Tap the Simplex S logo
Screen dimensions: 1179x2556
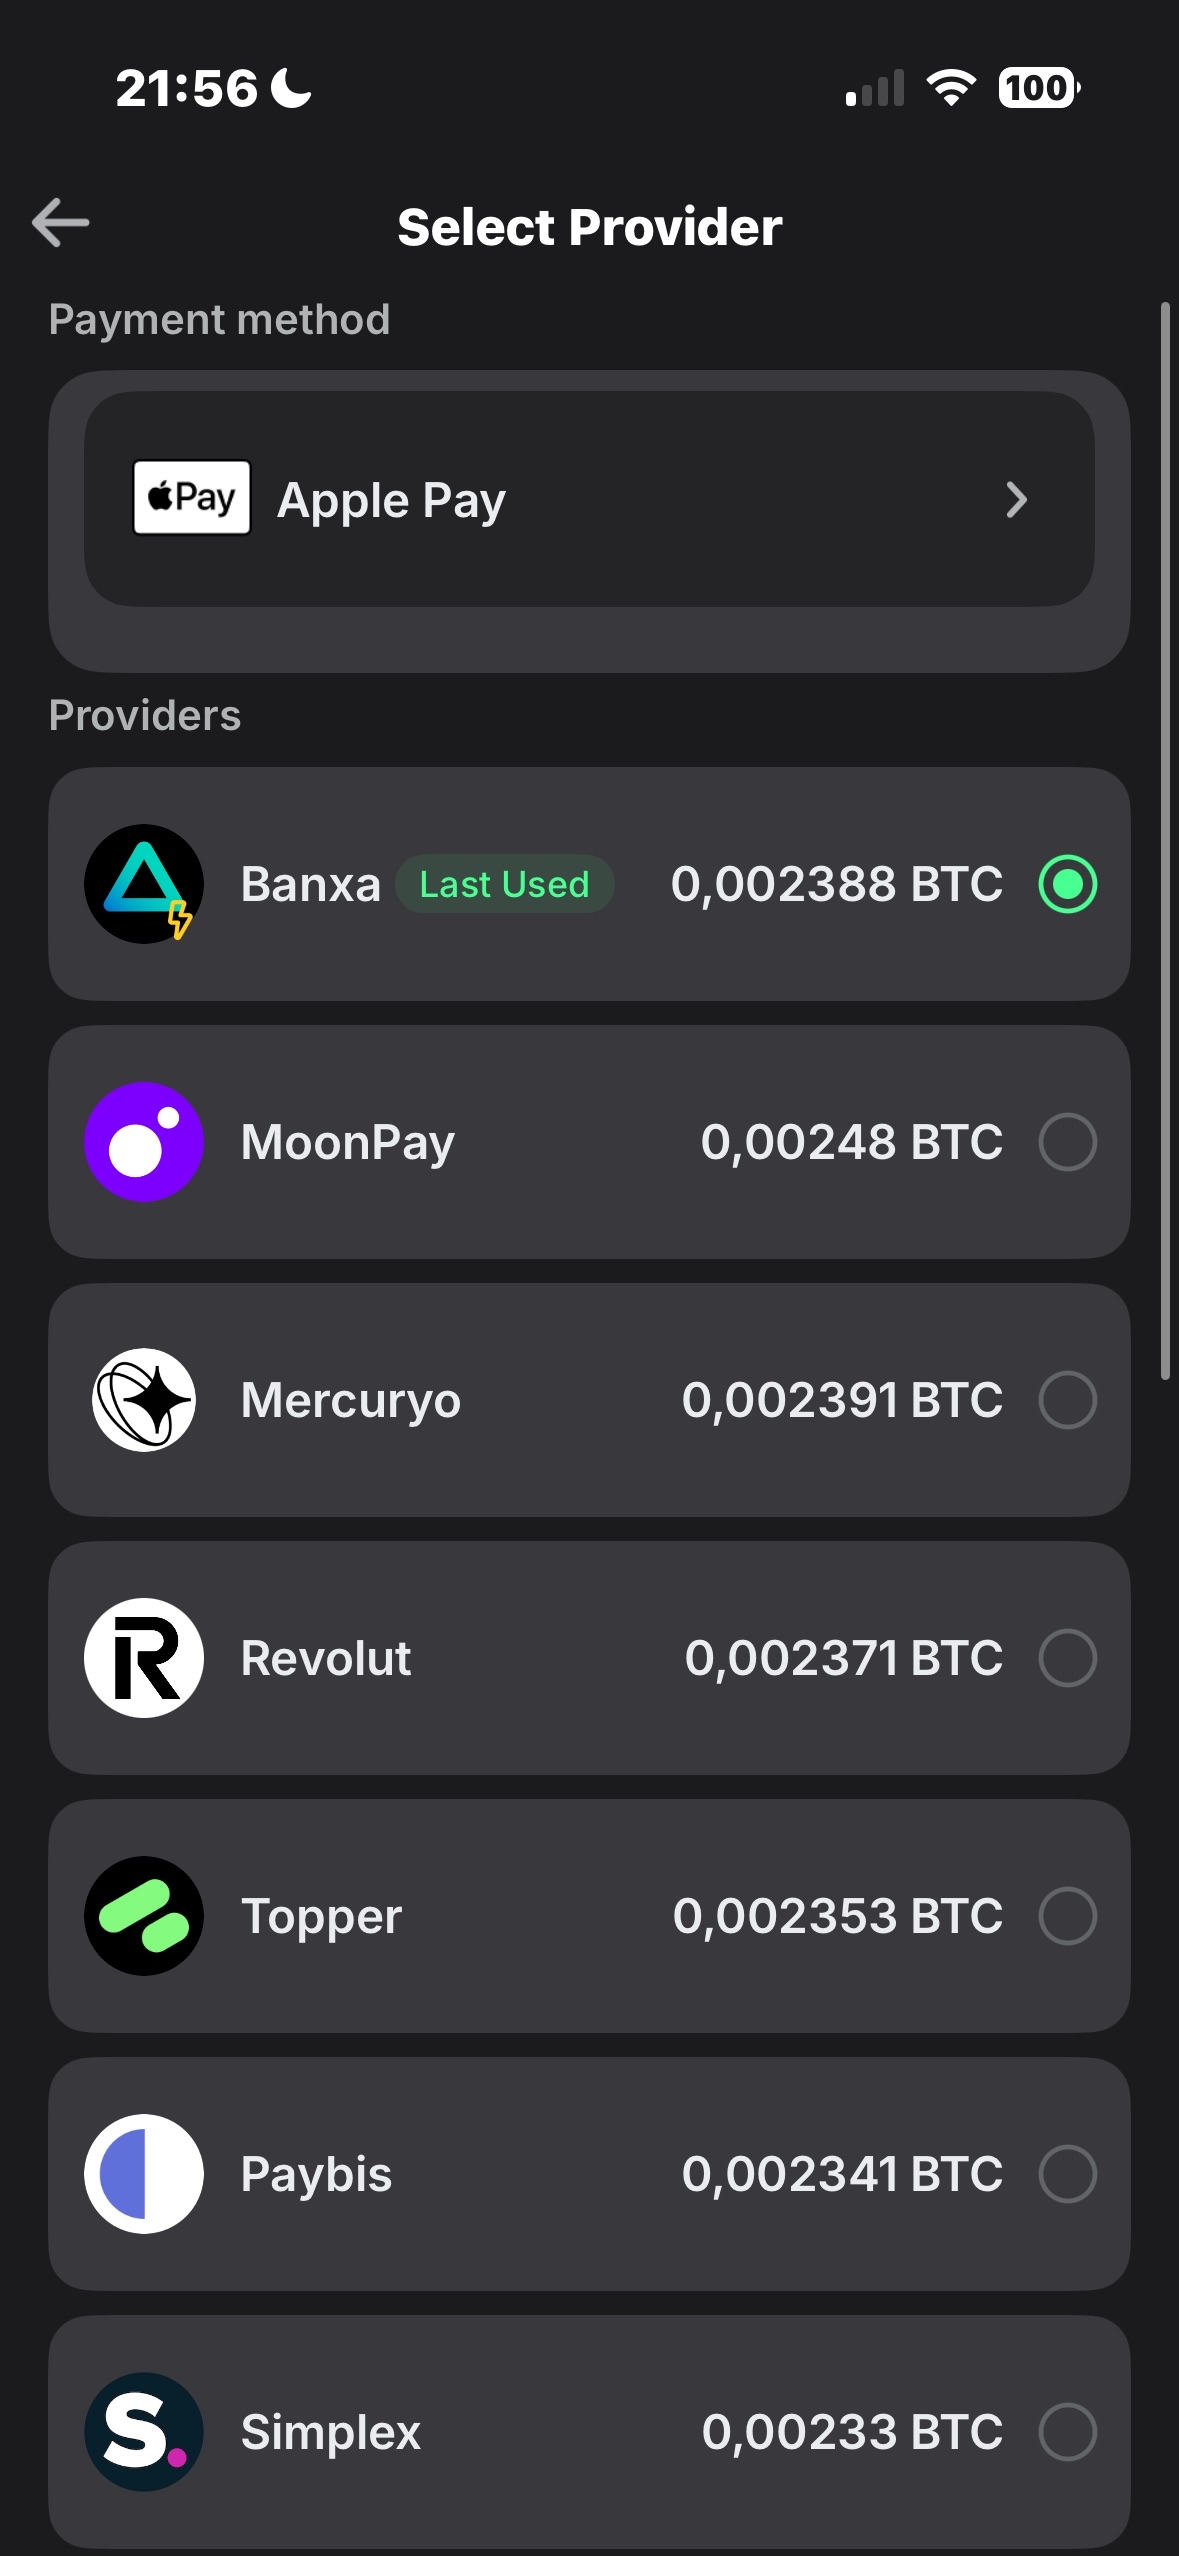144,2432
